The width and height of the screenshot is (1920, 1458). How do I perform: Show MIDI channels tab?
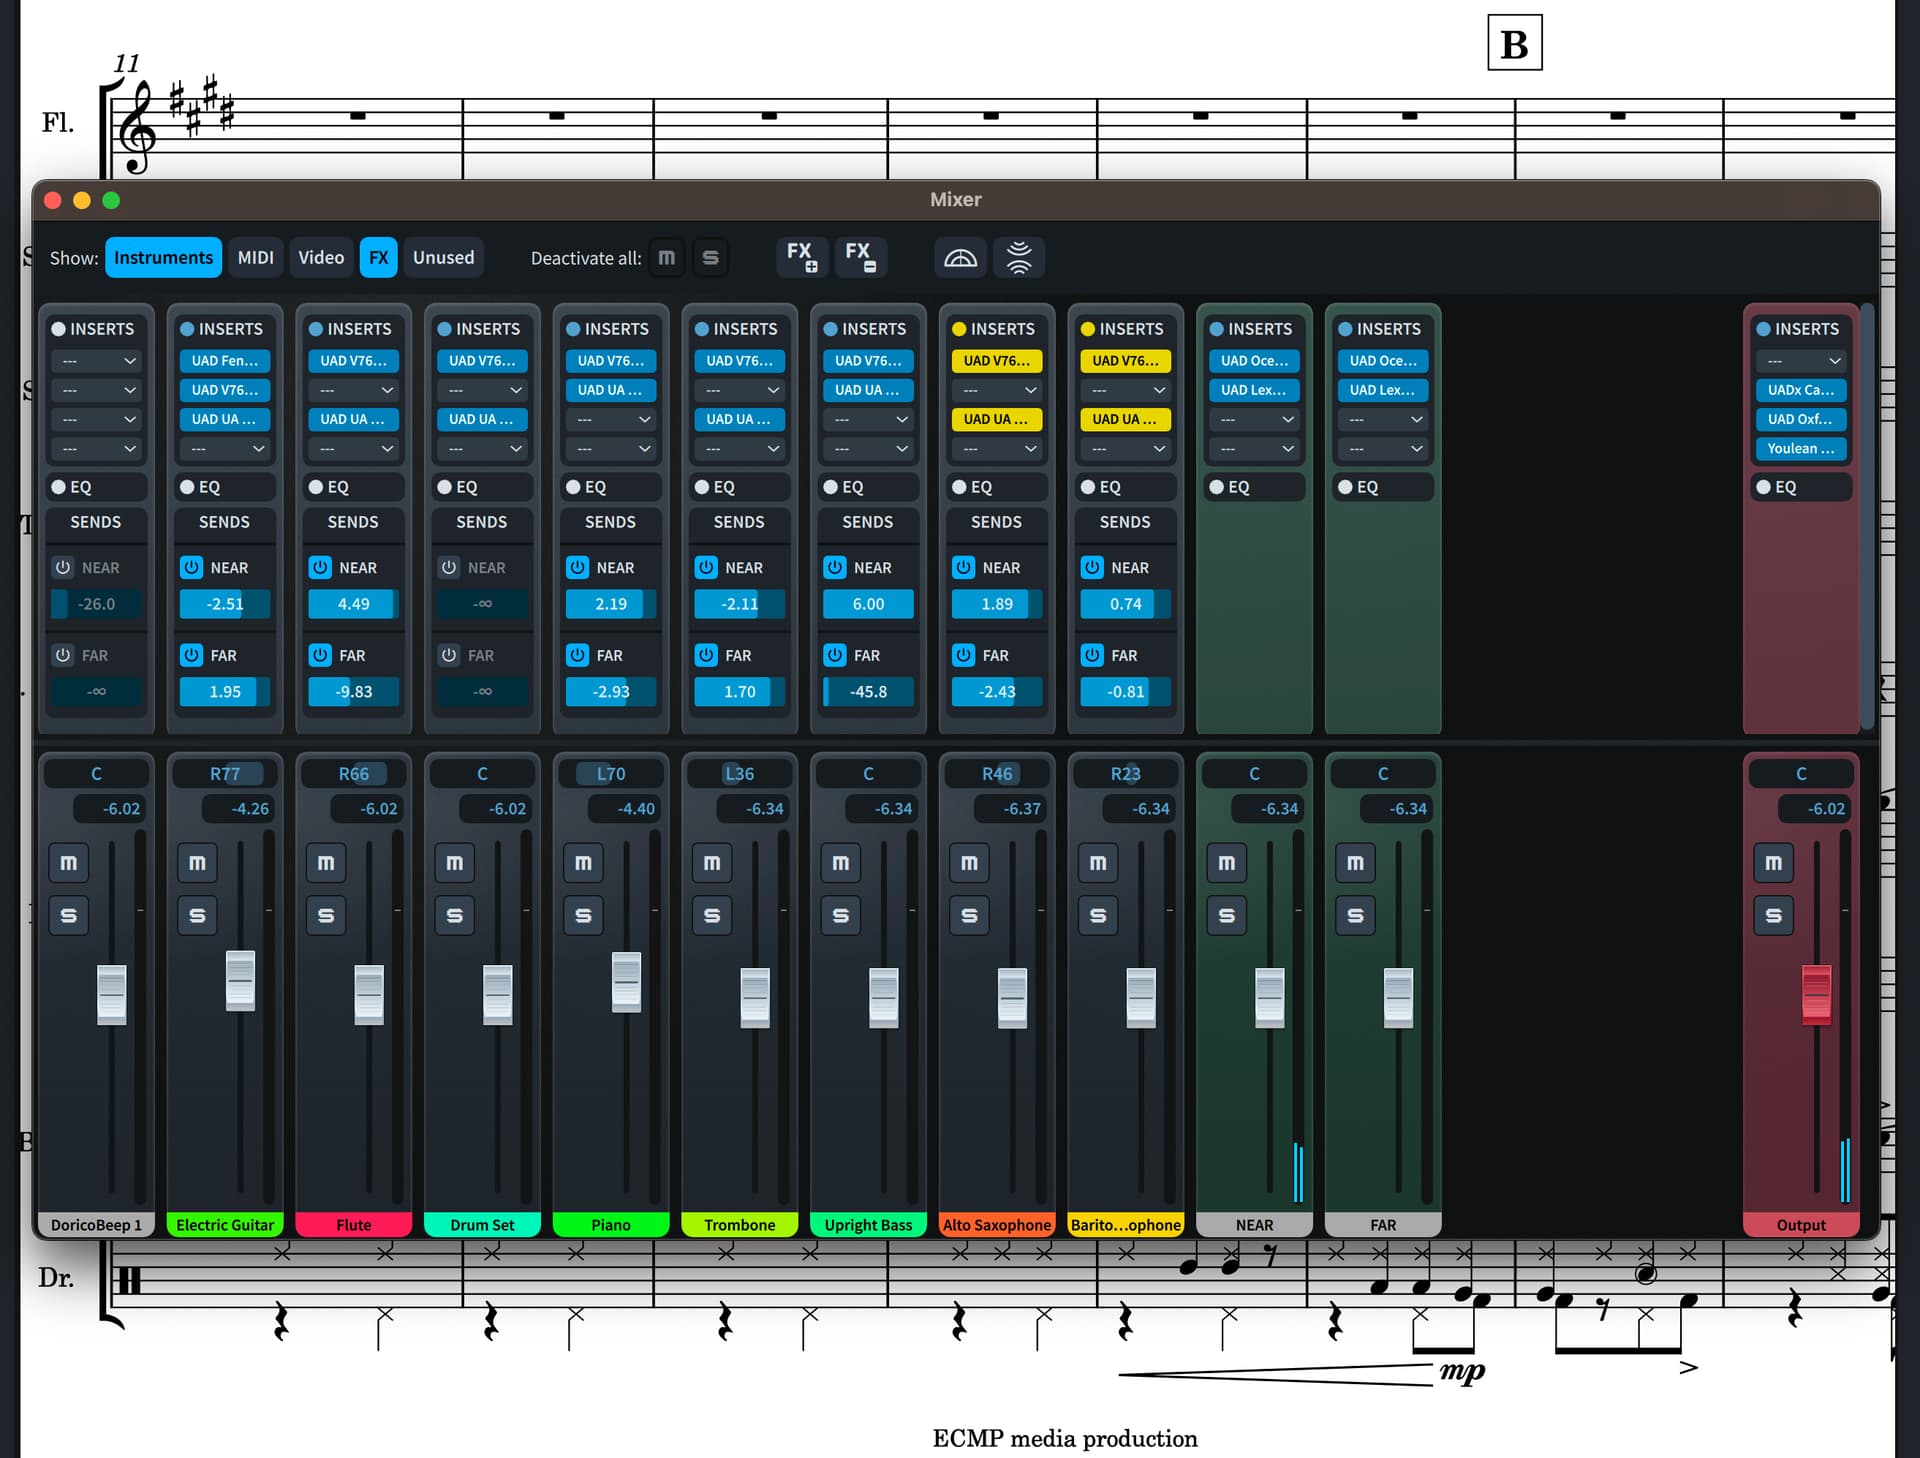coord(255,258)
